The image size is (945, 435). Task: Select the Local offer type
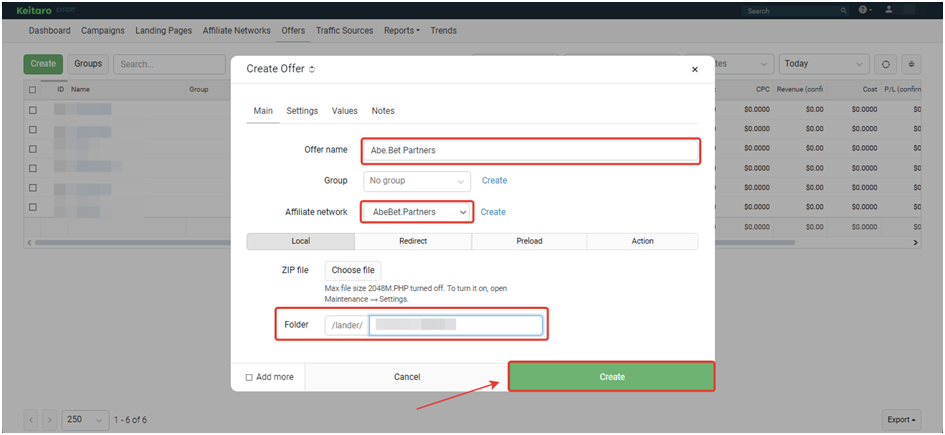tap(301, 241)
